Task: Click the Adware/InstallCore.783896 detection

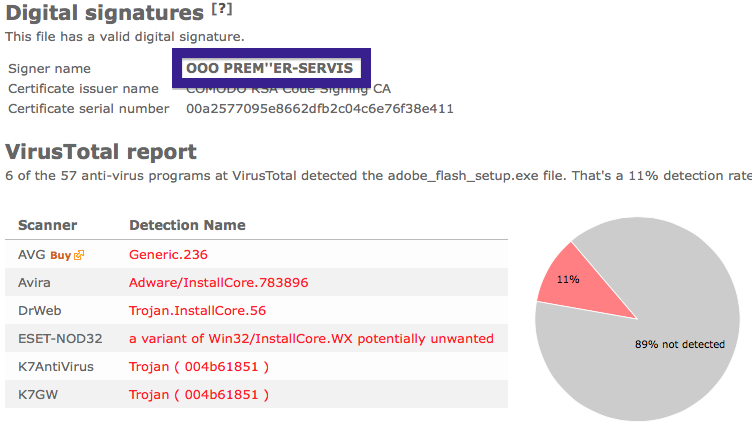Action: point(219,283)
